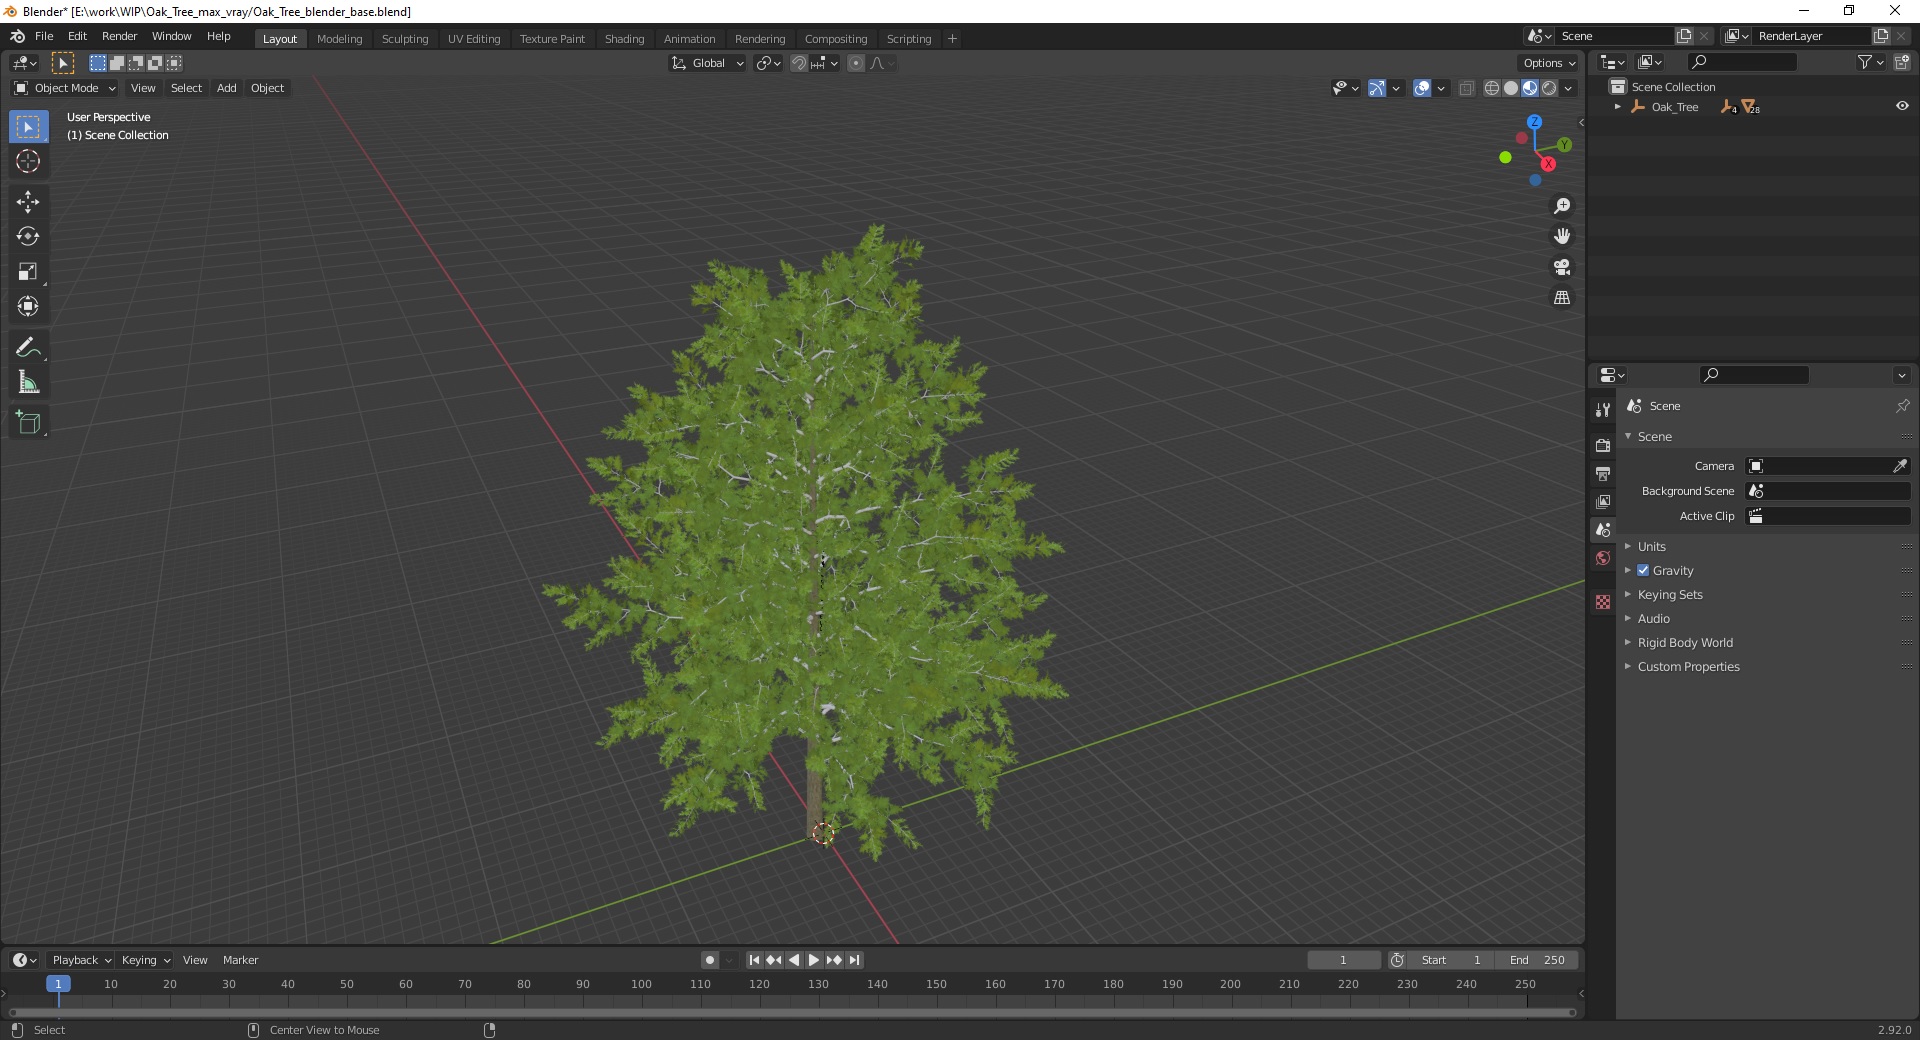
Task: Expand the Custom Properties panel
Action: pyautogui.click(x=1688, y=666)
